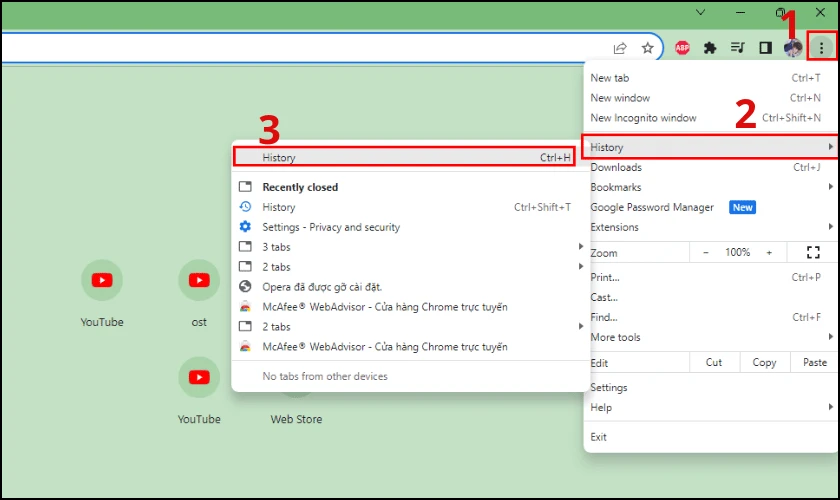Reopen recently closed History tab entry
The height and width of the screenshot is (500, 840).
pos(410,207)
